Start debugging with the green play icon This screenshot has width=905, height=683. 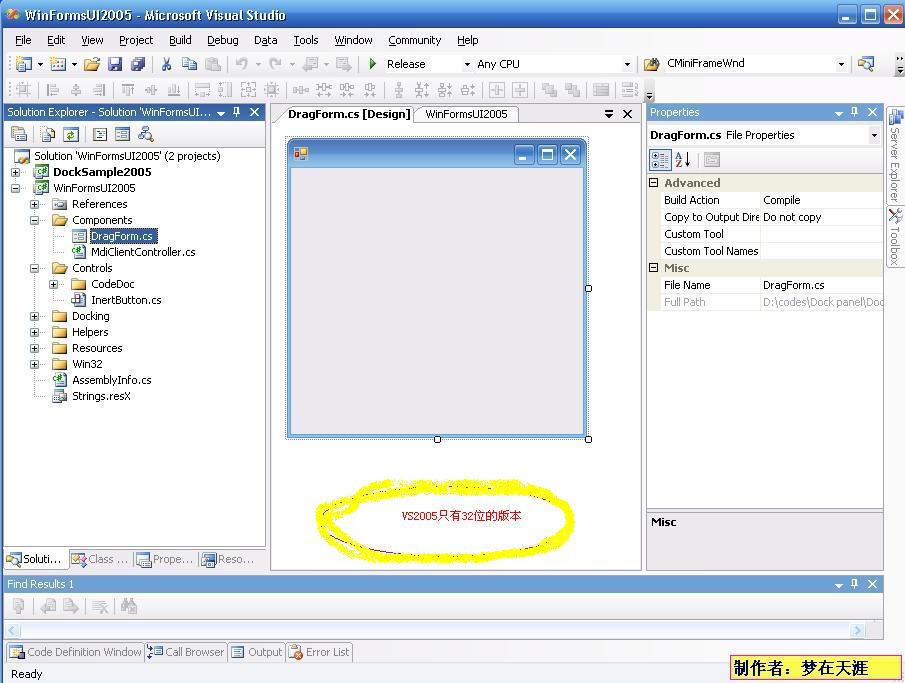coord(373,64)
